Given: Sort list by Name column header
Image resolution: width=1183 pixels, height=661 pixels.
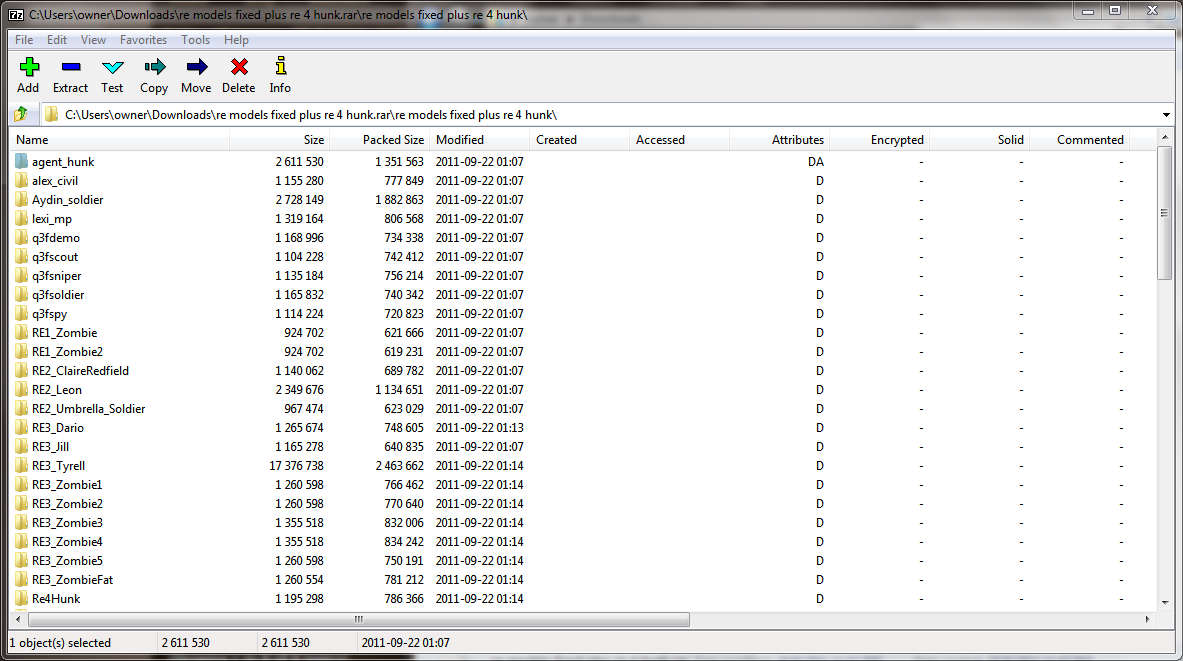Looking at the screenshot, I should pyautogui.click(x=119, y=140).
